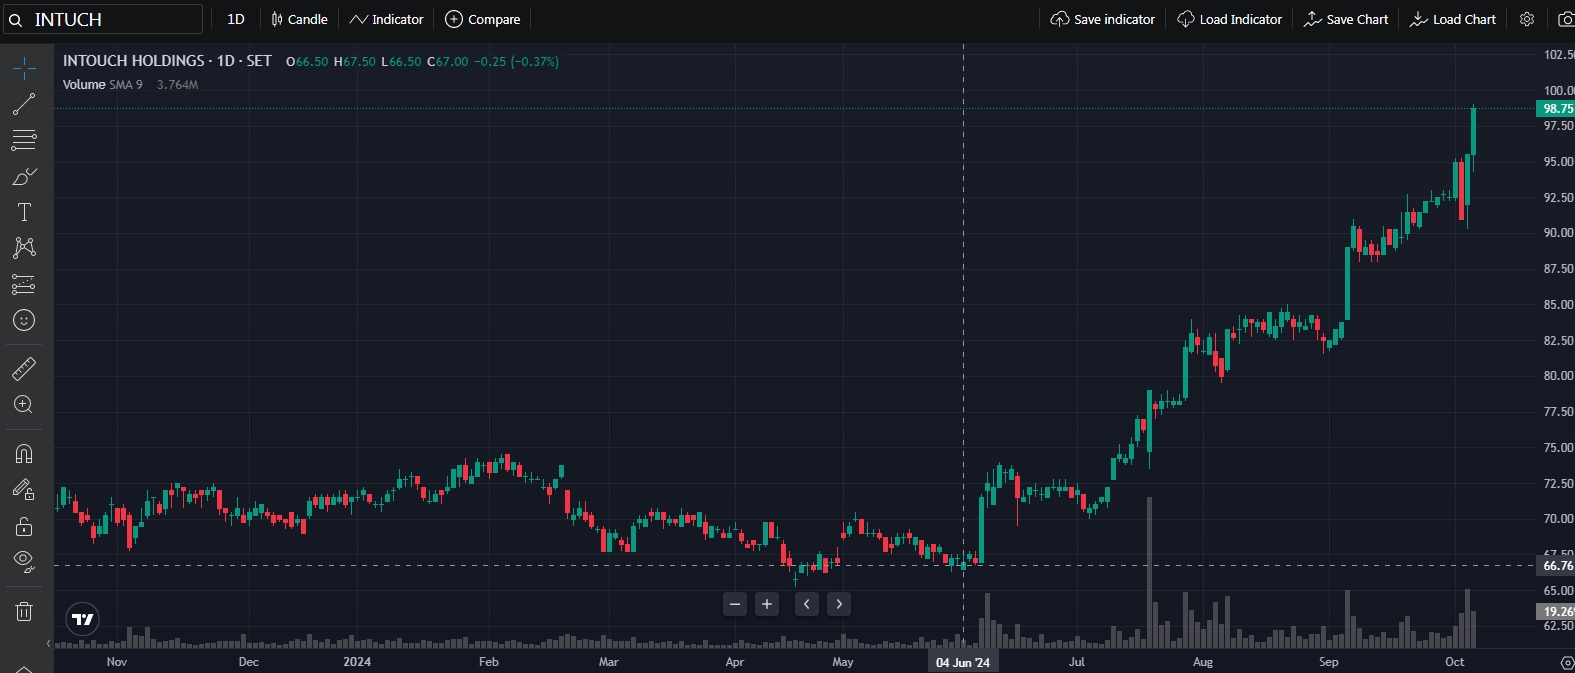Toggle lock all drawing tools
Image resolution: width=1575 pixels, height=673 pixels.
(24, 526)
